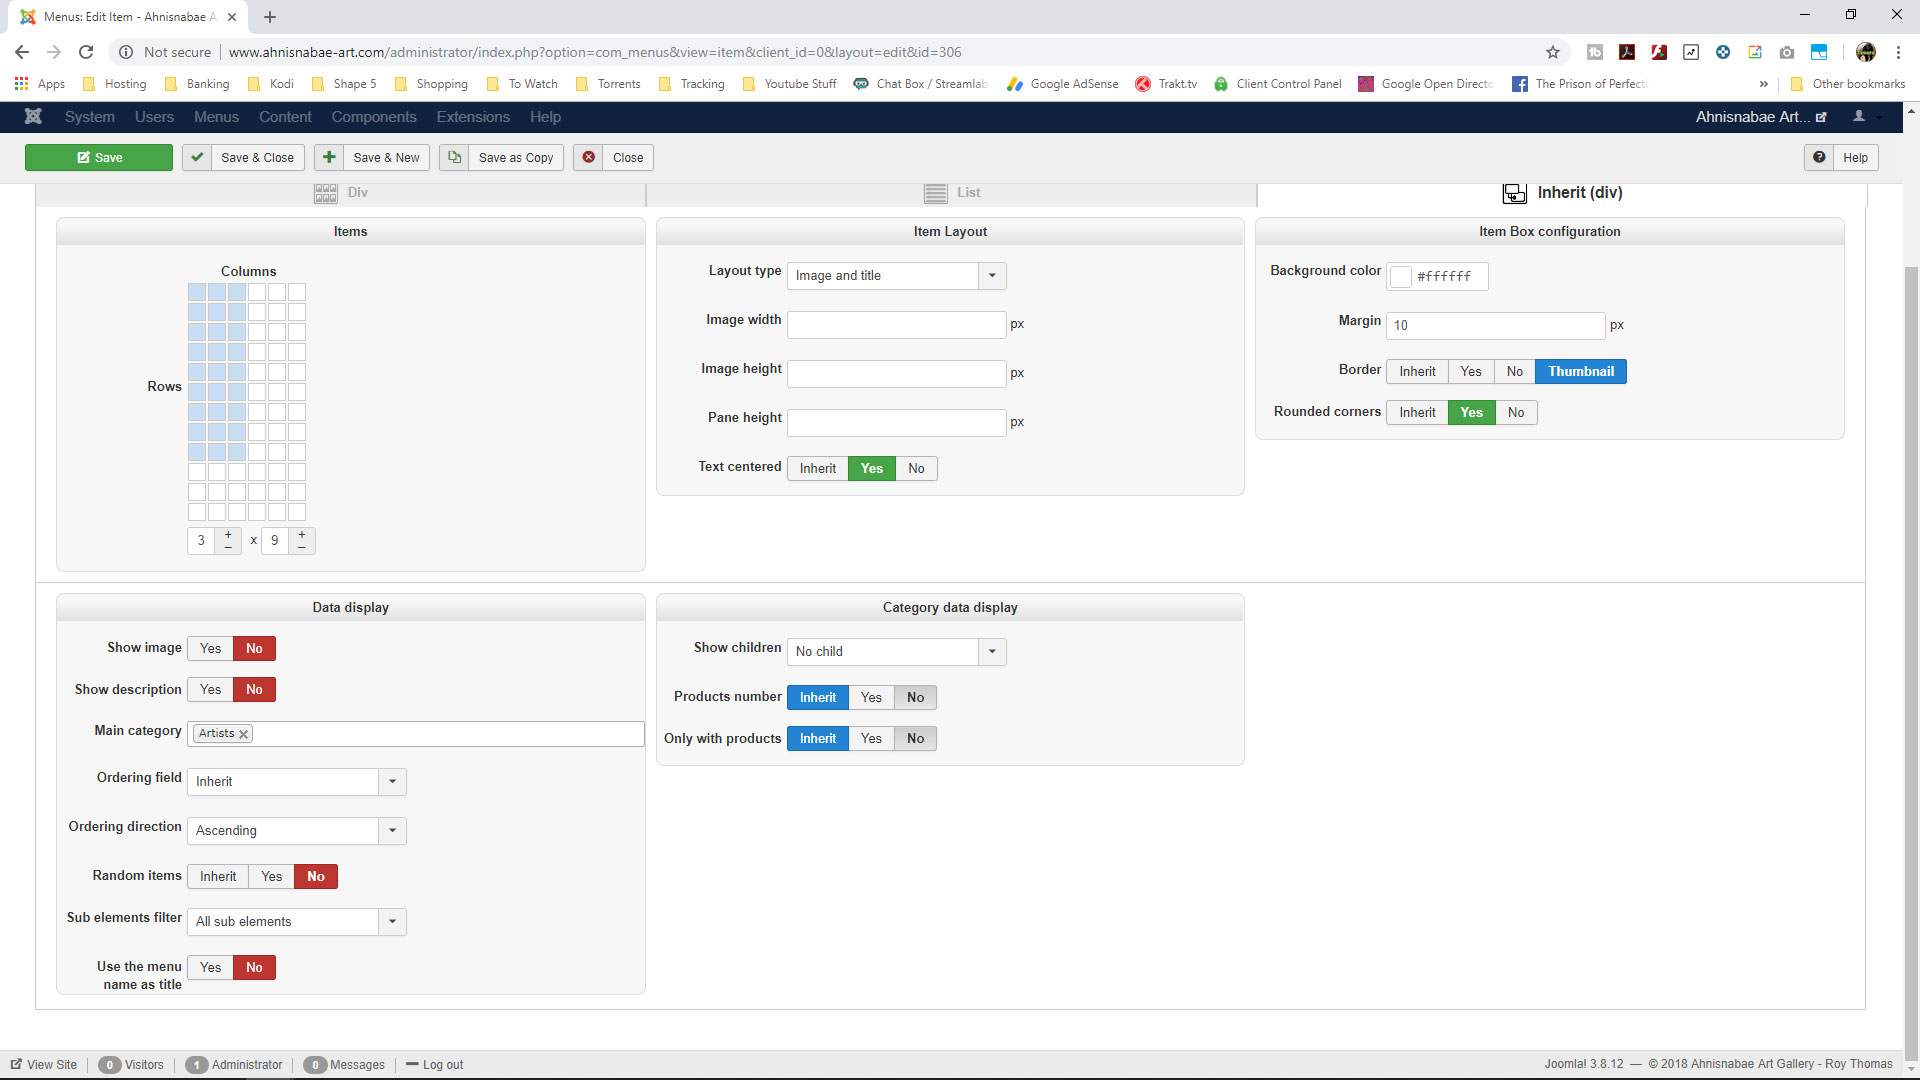Open the Extensions menu
The height and width of the screenshot is (1080, 1920).
tap(473, 117)
